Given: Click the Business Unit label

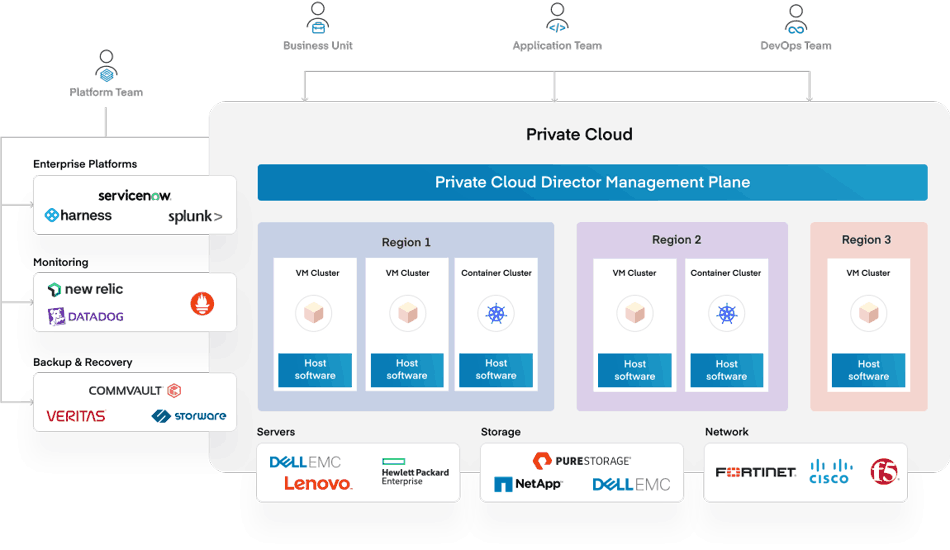Looking at the screenshot, I should (317, 45).
